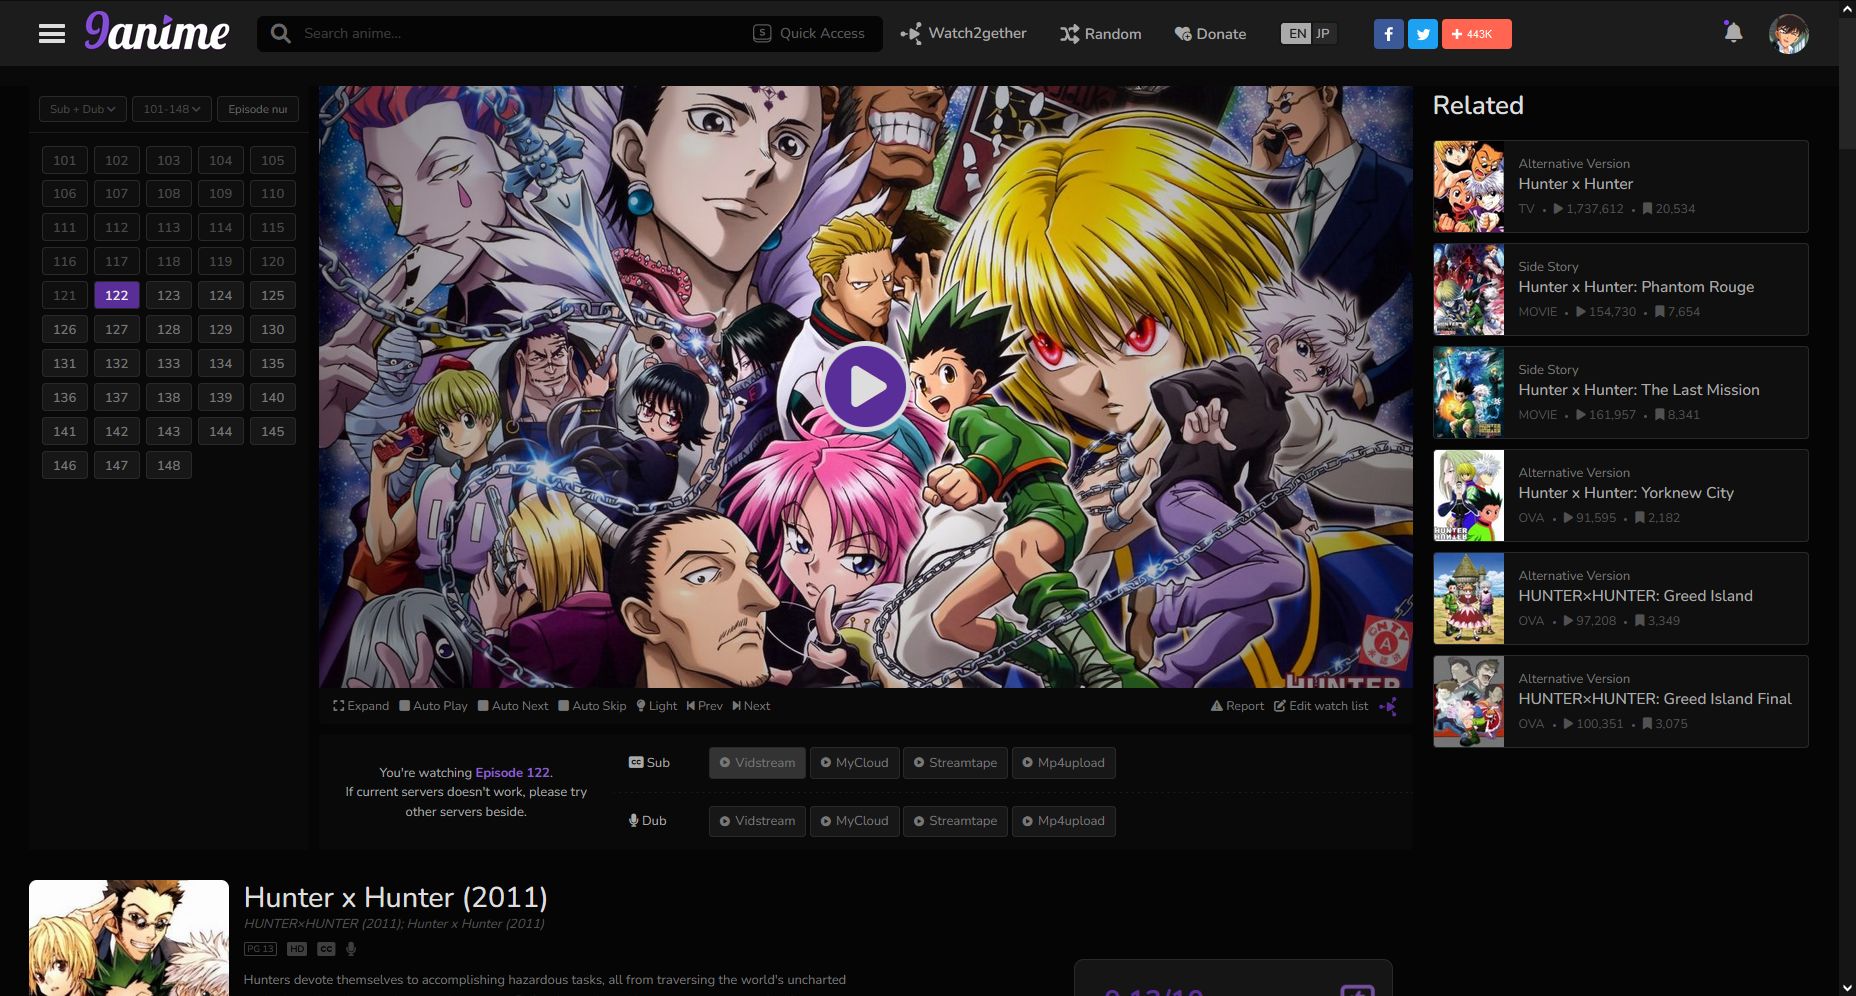This screenshot has width=1856, height=996.
Task: Open the hamburger menu
Action: 52,34
